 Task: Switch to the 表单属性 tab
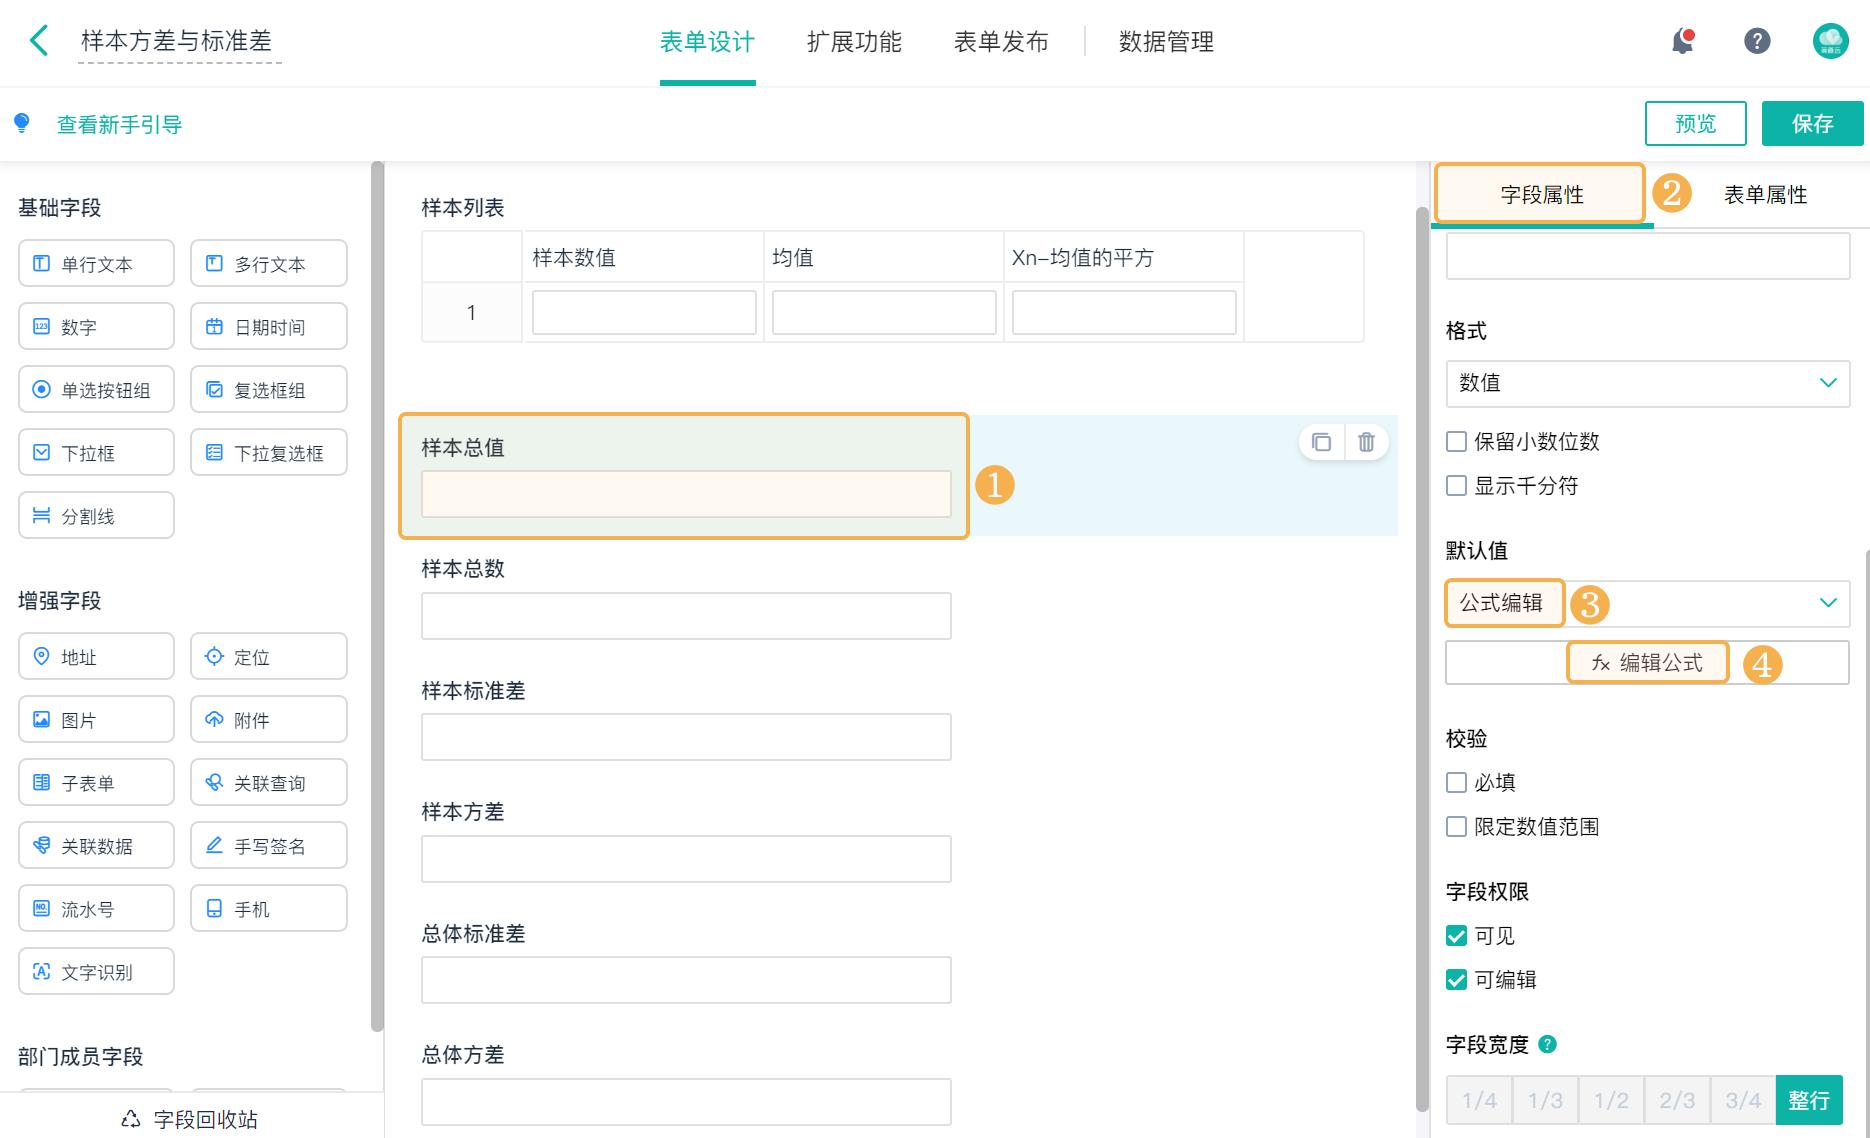click(x=1765, y=195)
